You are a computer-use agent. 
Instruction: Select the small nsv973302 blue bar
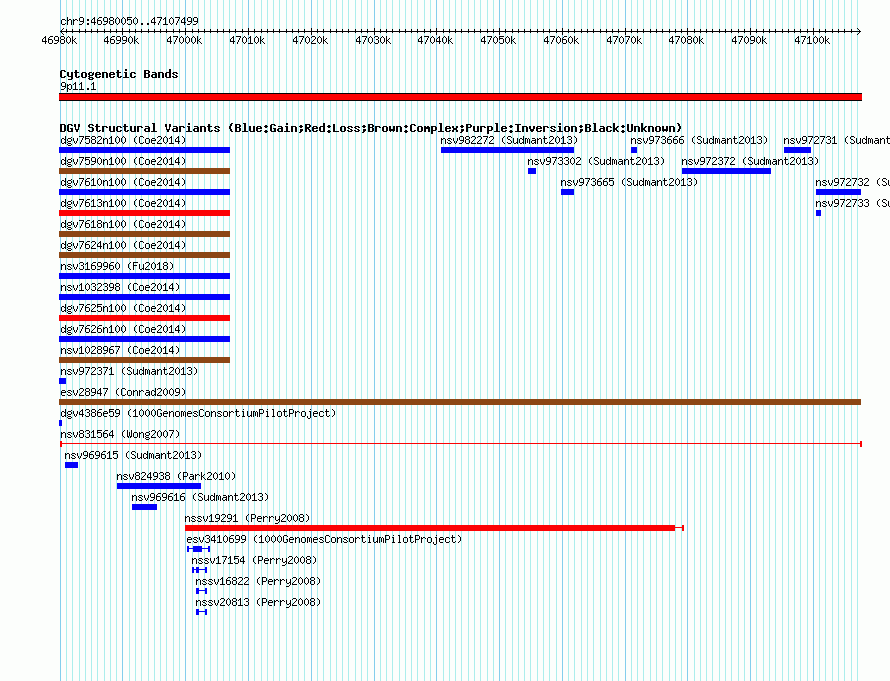point(532,171)
